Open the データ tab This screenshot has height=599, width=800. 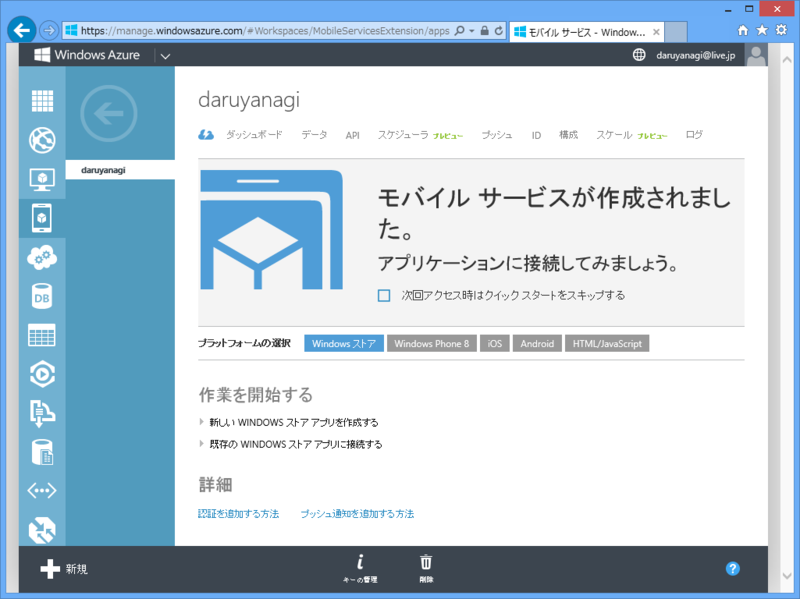tap(314, 135)
